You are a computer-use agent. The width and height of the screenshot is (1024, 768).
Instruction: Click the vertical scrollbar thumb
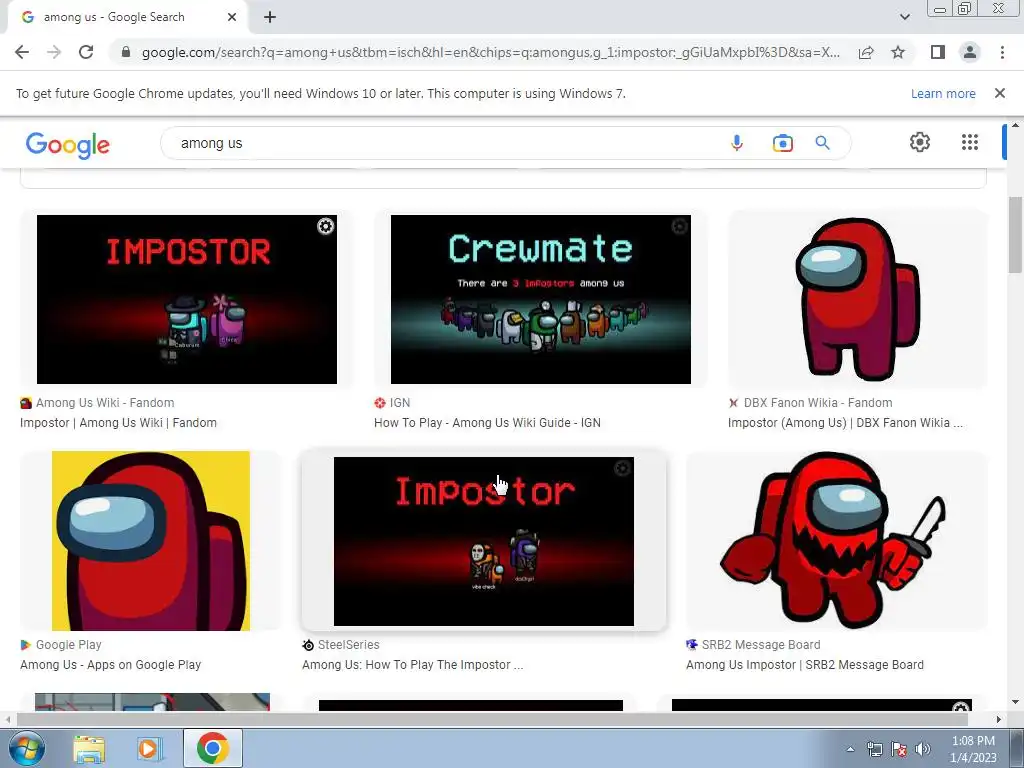point(1015,235)
